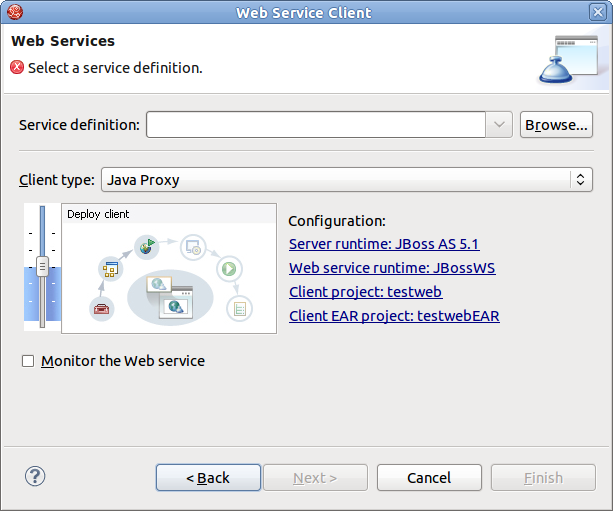
Task: Click the red error icon beside message
Action: (17, 68)
